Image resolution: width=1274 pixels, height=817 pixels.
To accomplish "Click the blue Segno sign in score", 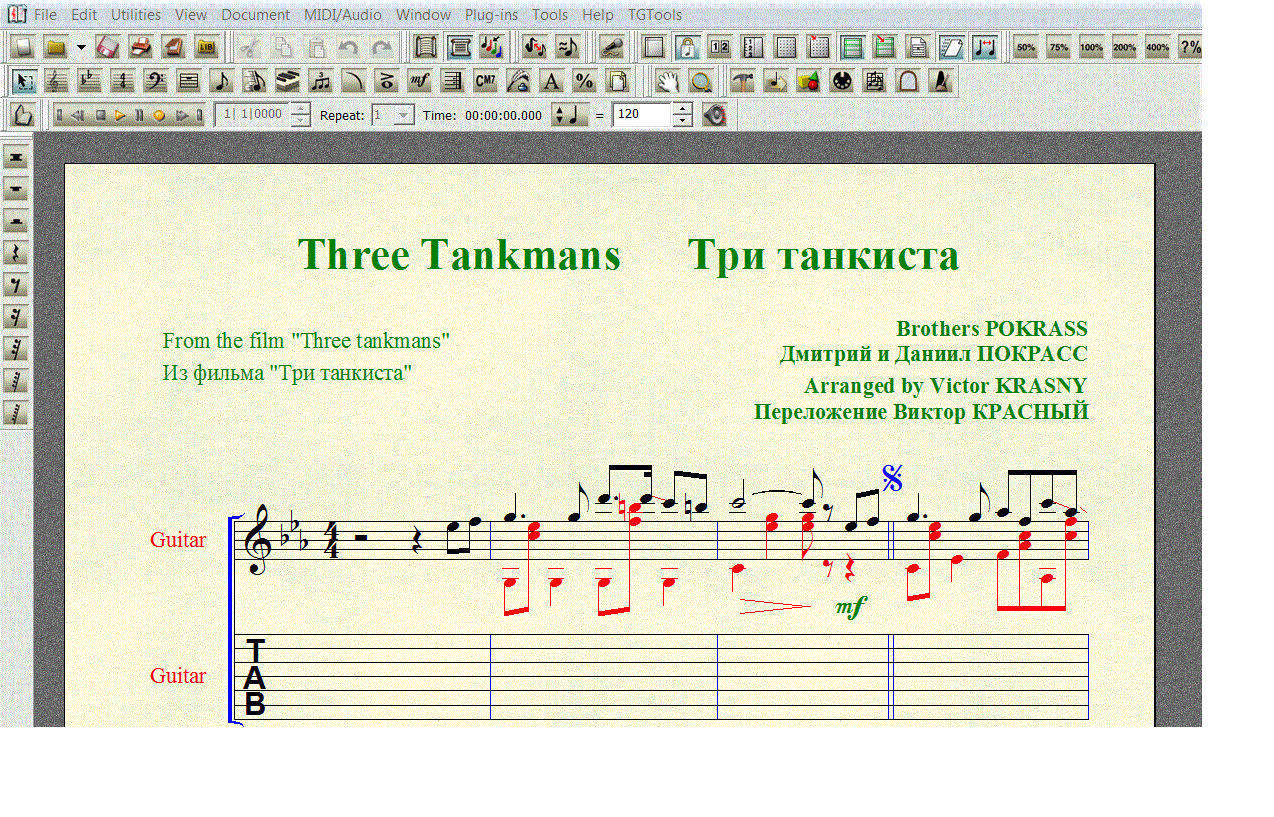I will coord(893,478).
